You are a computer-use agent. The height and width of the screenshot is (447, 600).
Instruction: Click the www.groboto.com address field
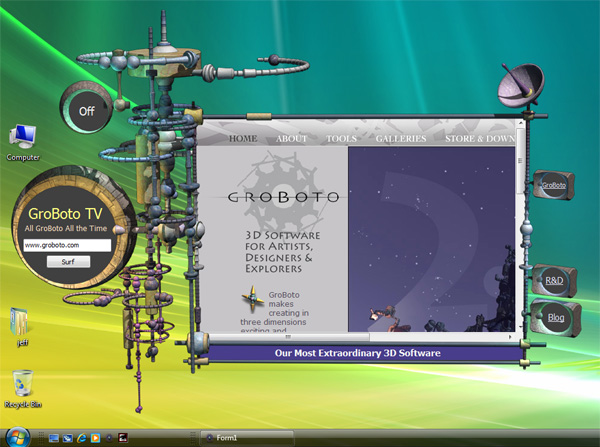point(67,245)
